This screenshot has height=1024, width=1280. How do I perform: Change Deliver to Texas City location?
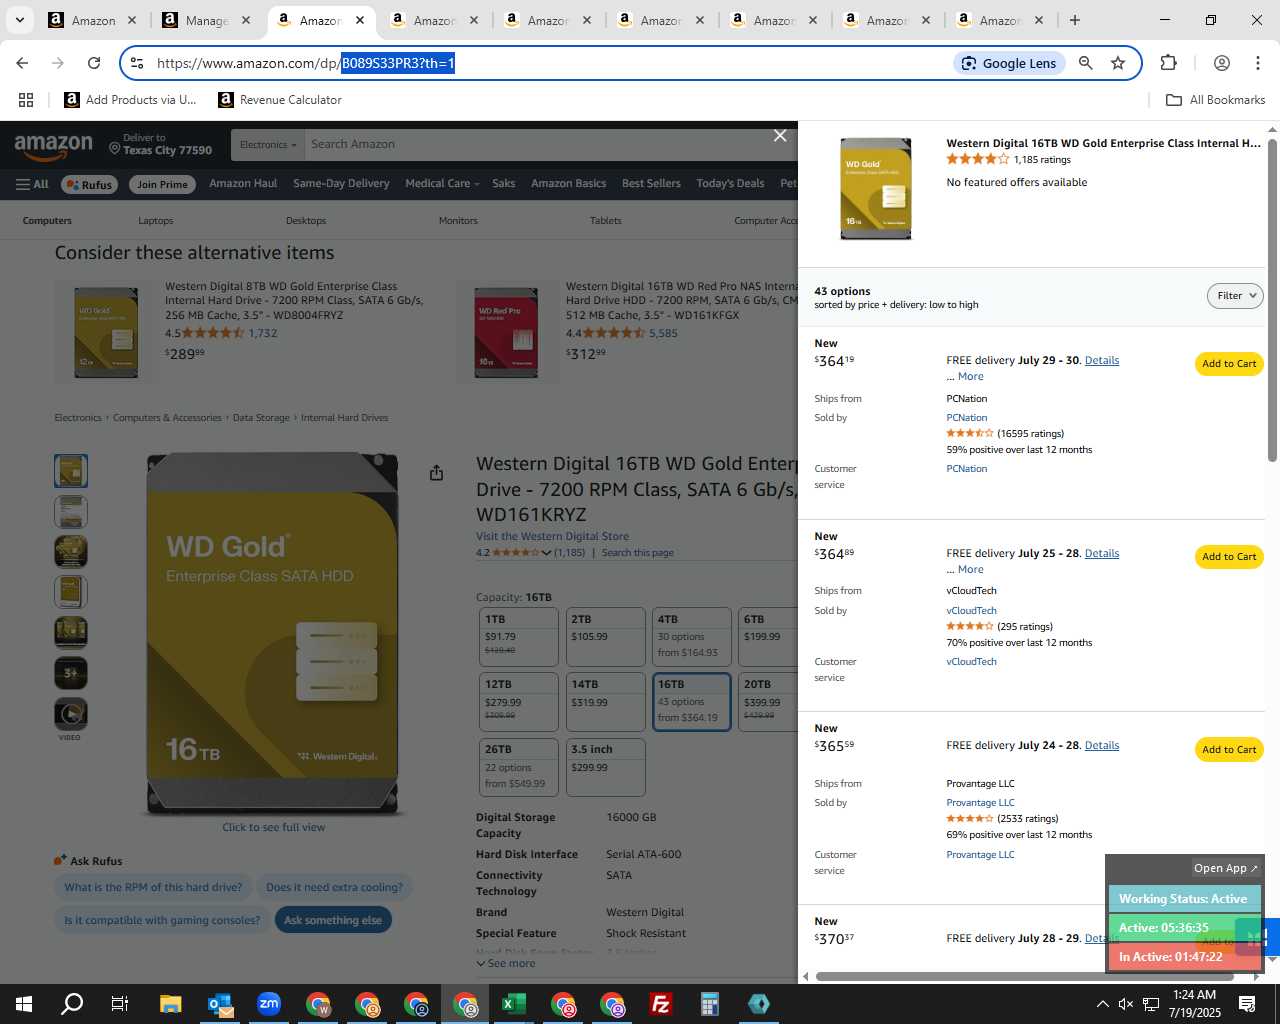tap(161, 145)
